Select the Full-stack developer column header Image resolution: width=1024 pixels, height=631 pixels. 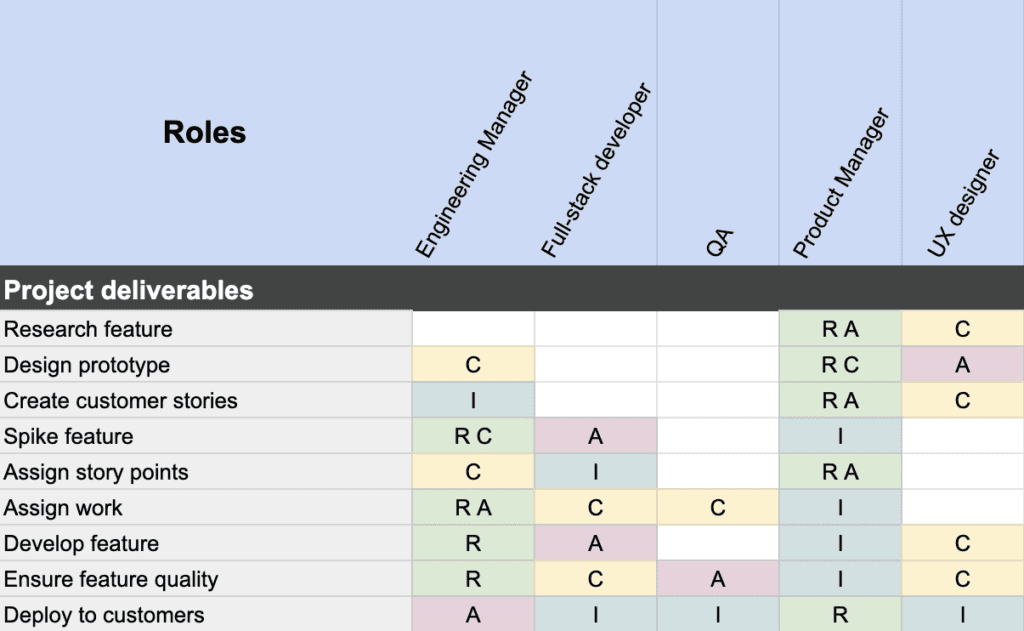596,172
